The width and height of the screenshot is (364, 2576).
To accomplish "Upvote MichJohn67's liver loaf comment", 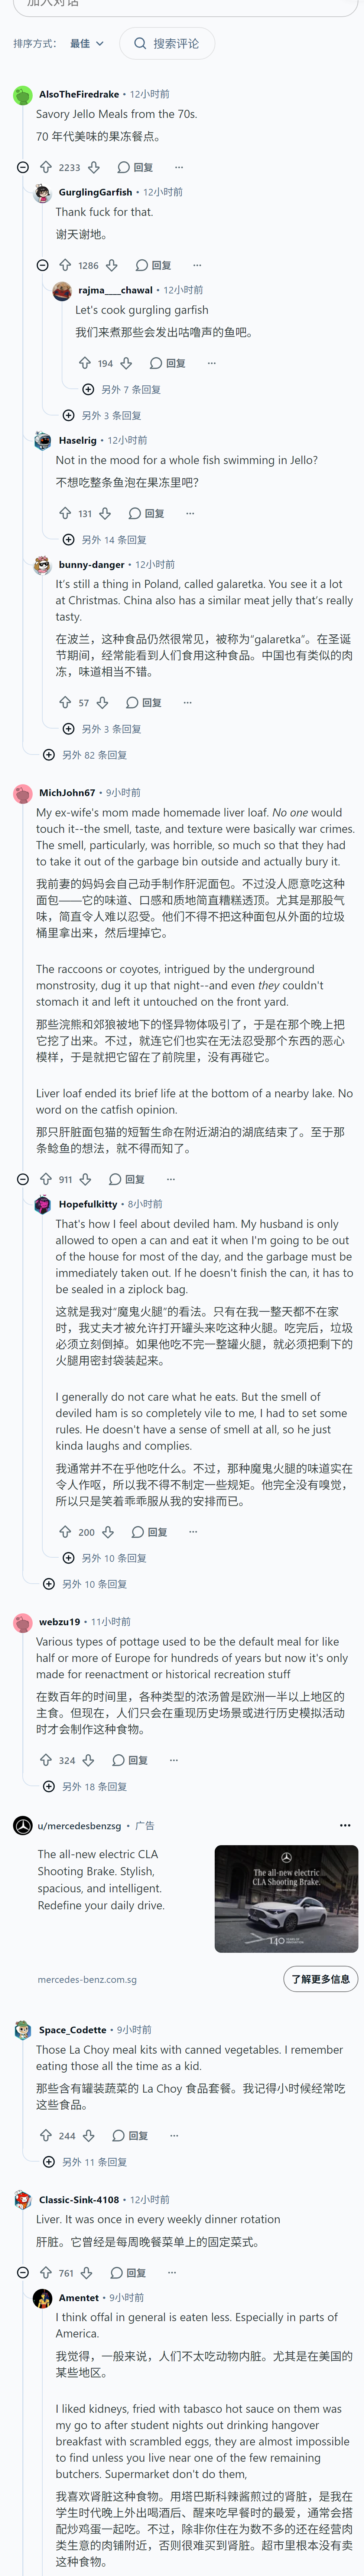I will (x=45, y=1179).
